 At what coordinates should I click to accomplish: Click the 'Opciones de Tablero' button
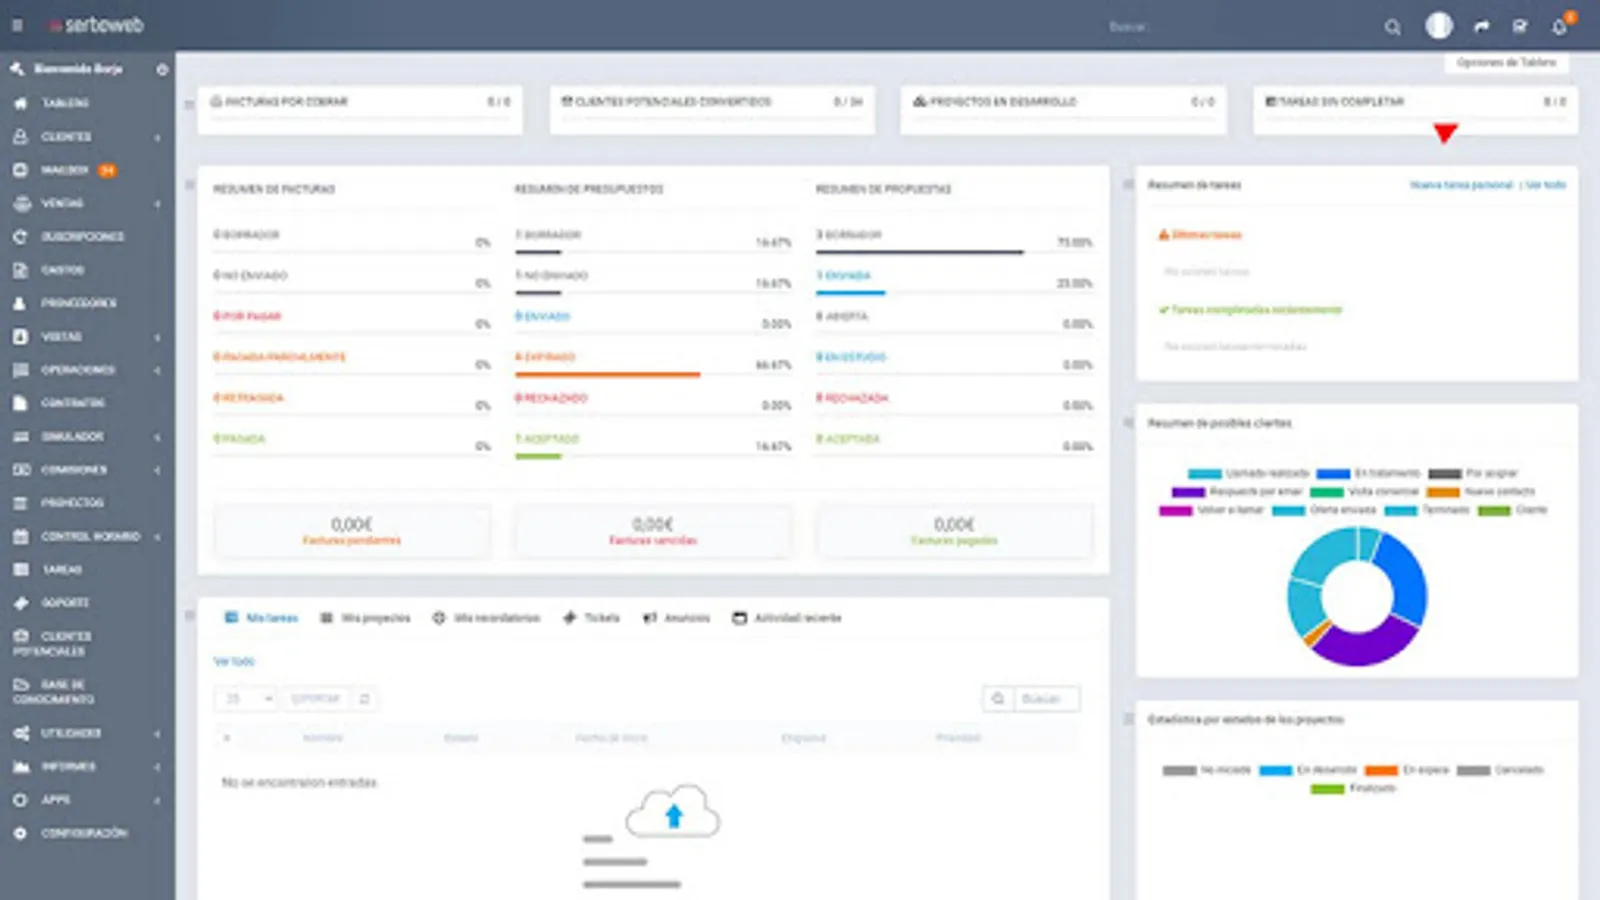(x=1506, y=62)
